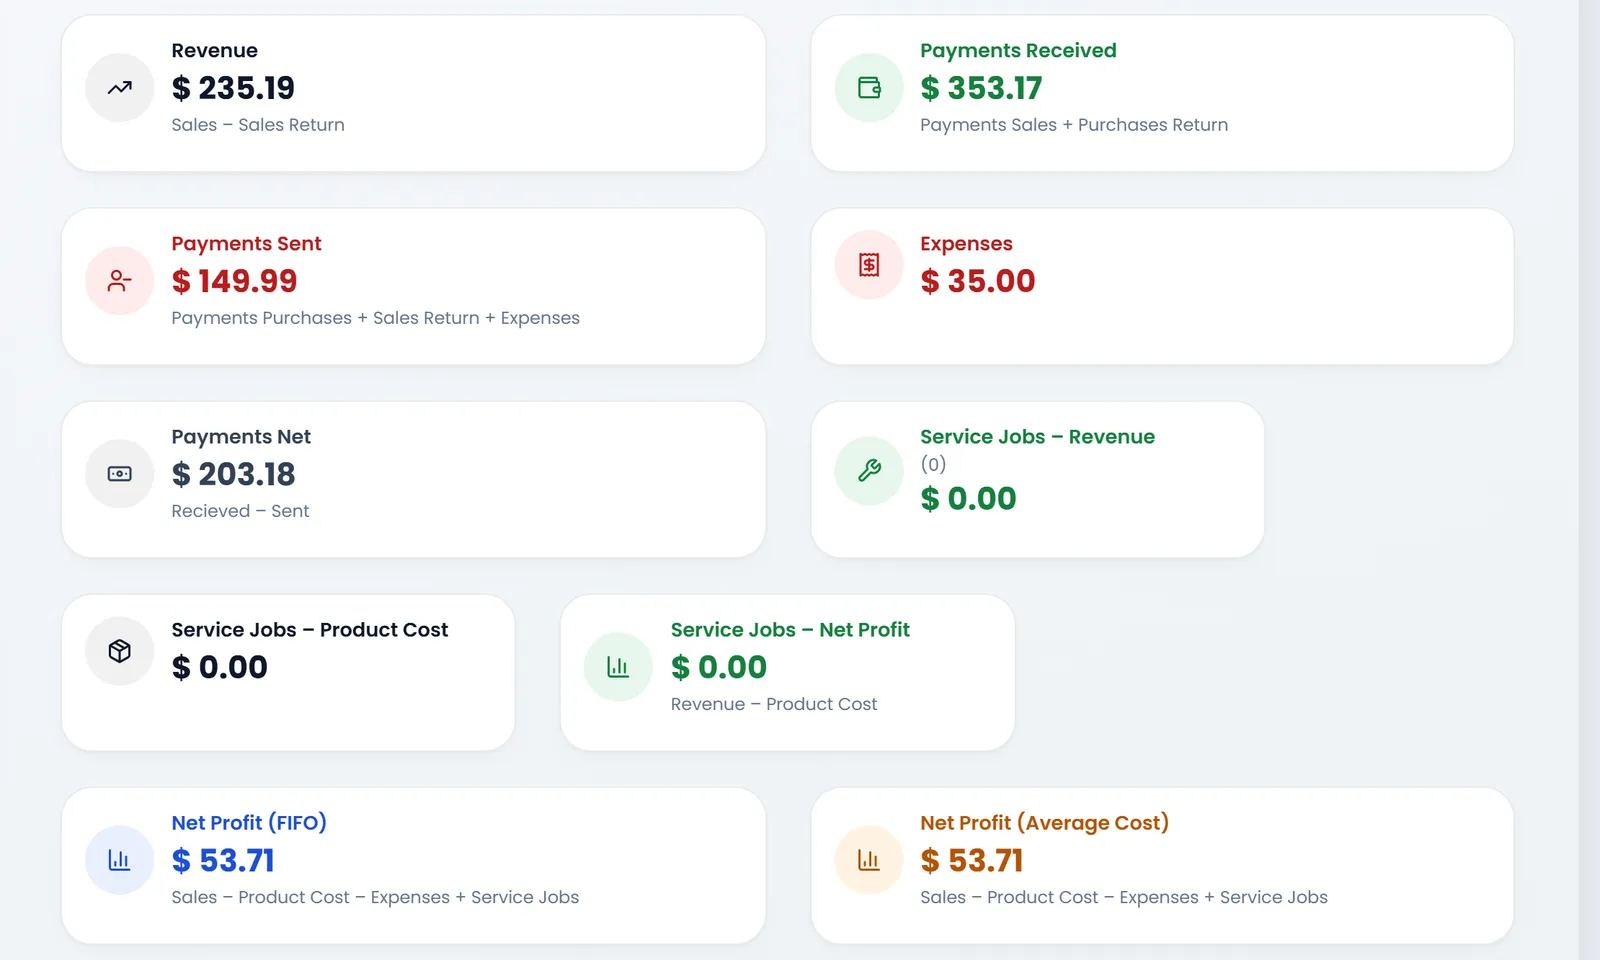Click the 'Service Jobs – Net Profit' heading
Screen dimensions: 1600x960
tap(790, 630)
